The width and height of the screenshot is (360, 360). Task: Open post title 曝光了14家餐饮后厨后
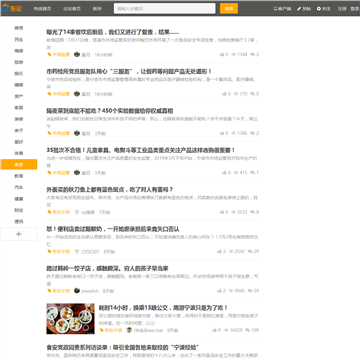[x=113, y=32]
